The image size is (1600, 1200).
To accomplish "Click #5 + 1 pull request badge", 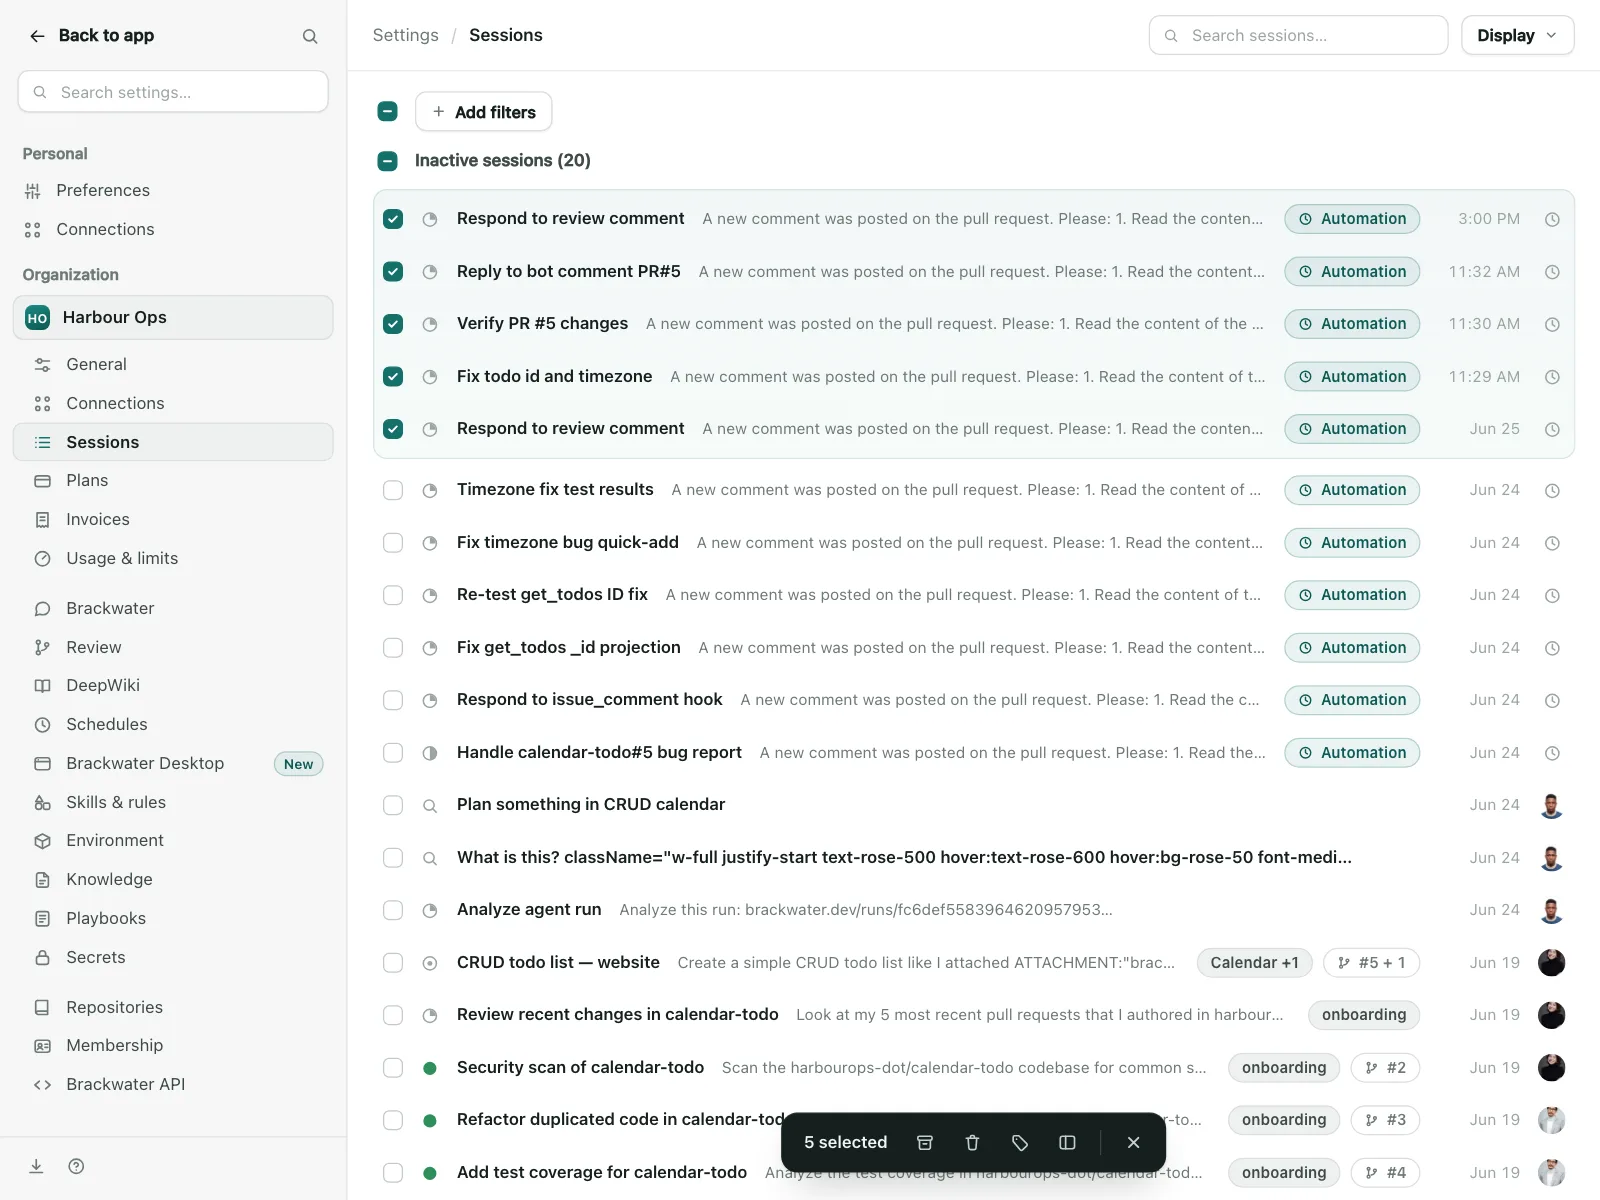I will click(x=1371, y=963).
